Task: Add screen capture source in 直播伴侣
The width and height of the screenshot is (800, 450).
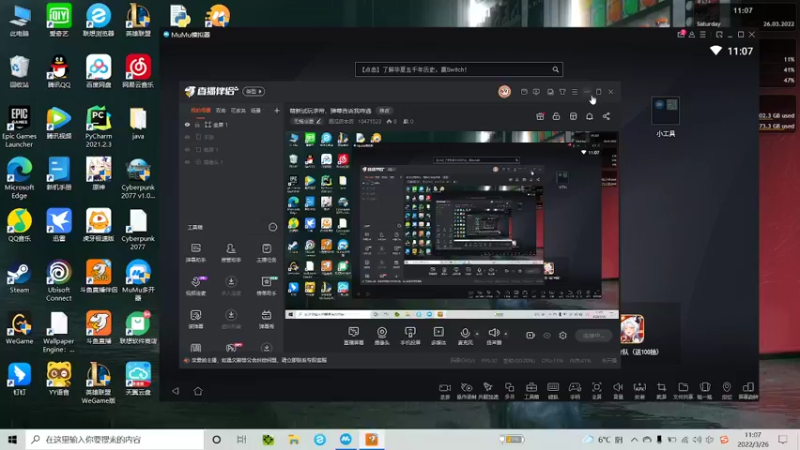Action: click(354, 336)
